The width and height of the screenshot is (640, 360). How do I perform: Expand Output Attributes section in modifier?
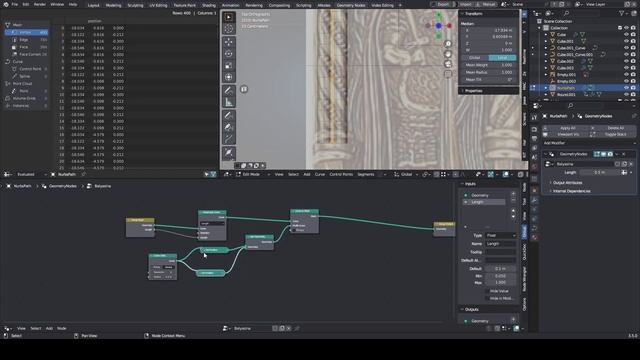tap(567, 183)
